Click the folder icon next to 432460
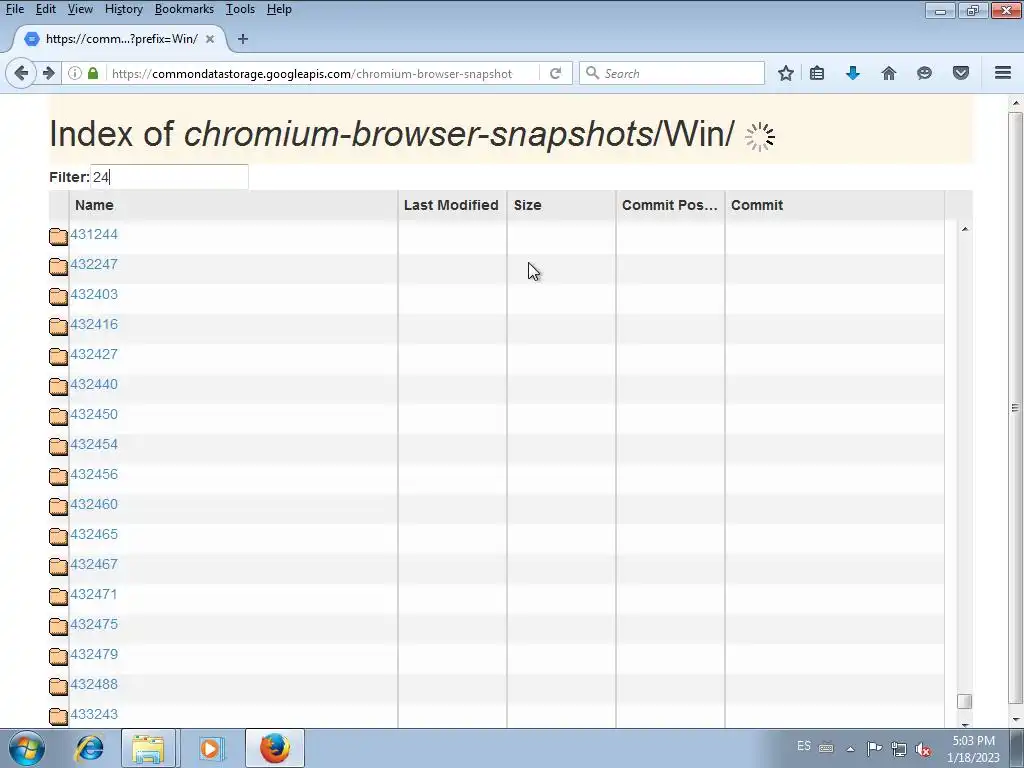The width and height of the screenshot is (1024, 768). 59,506
